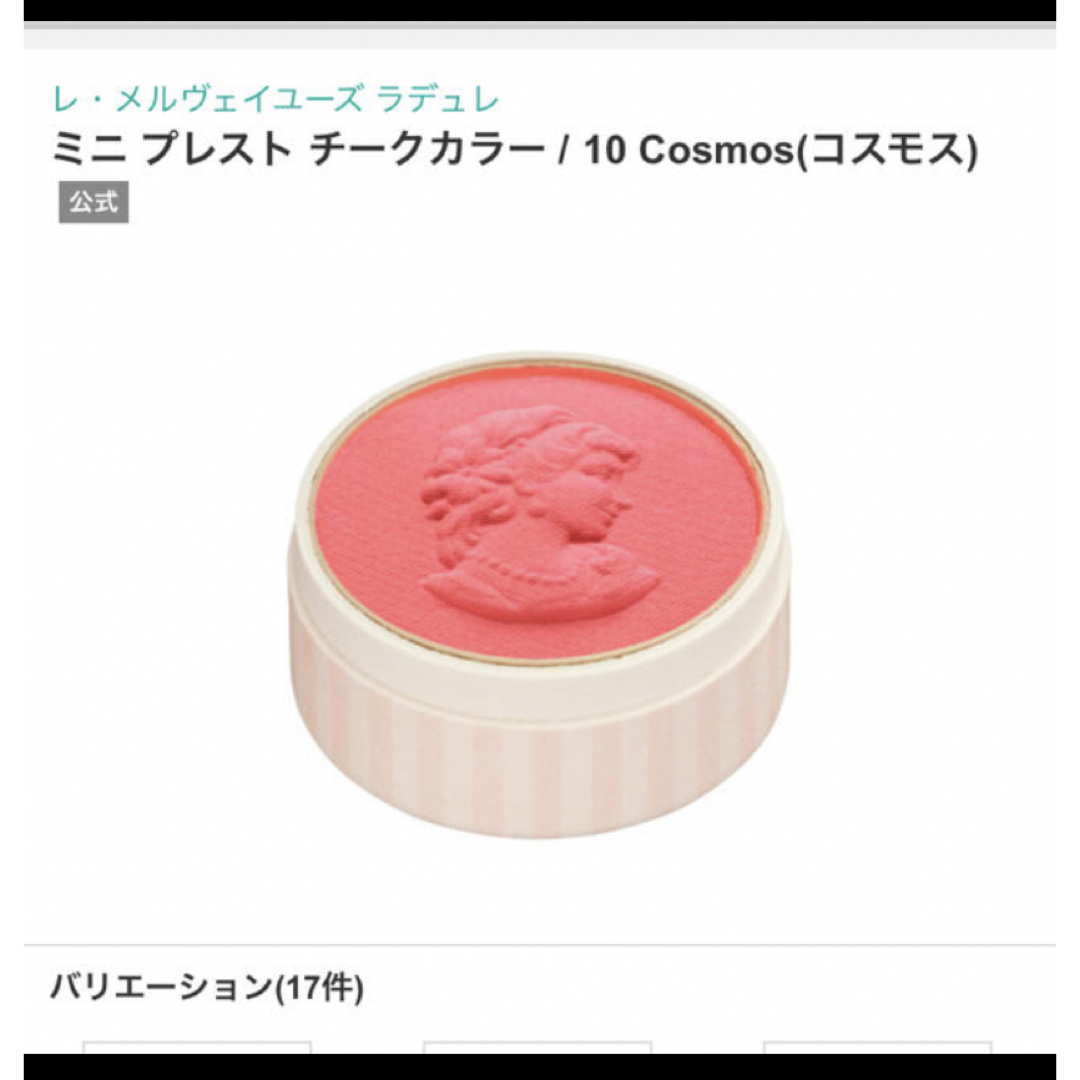Click the black bar at the top edge
Image resolution: width=1080 pixels, height=1080 pixels.
point(539,10)
